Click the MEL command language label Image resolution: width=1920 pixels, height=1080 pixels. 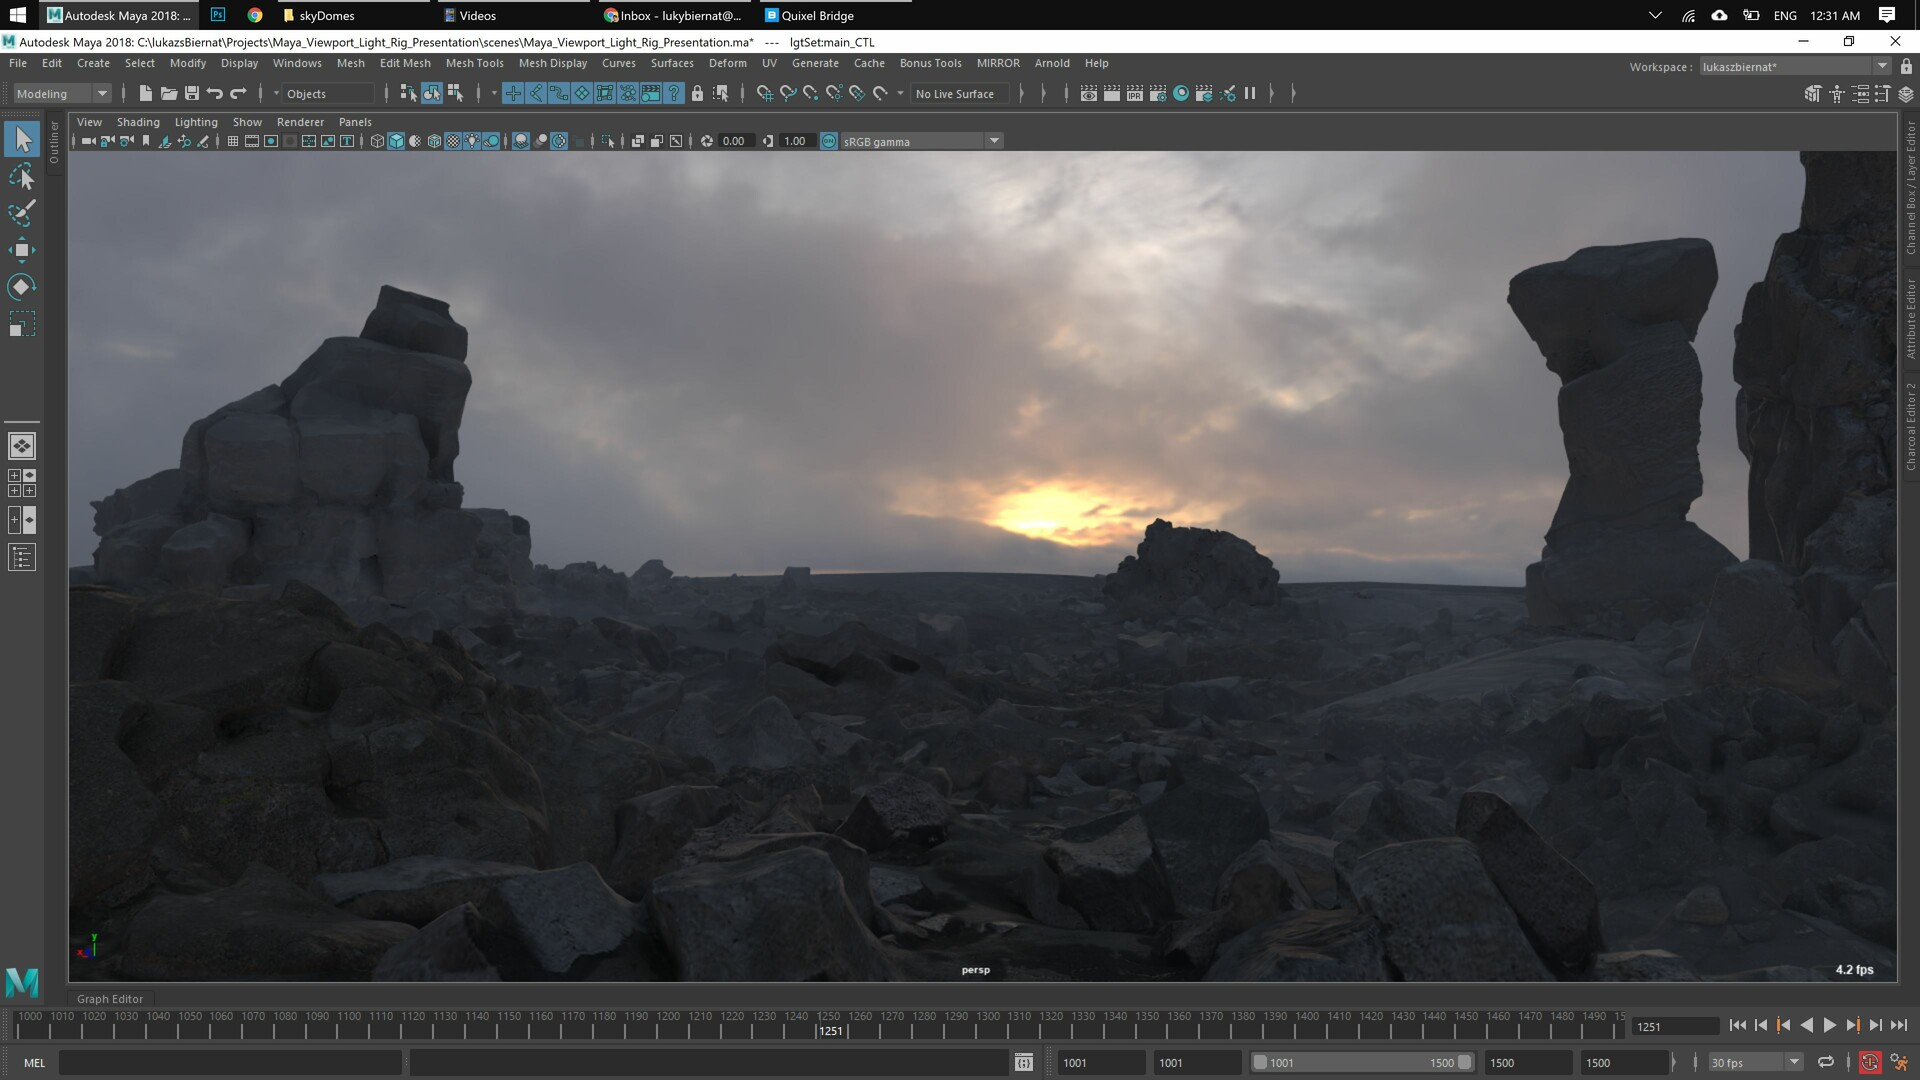[x=34, y=1062]
